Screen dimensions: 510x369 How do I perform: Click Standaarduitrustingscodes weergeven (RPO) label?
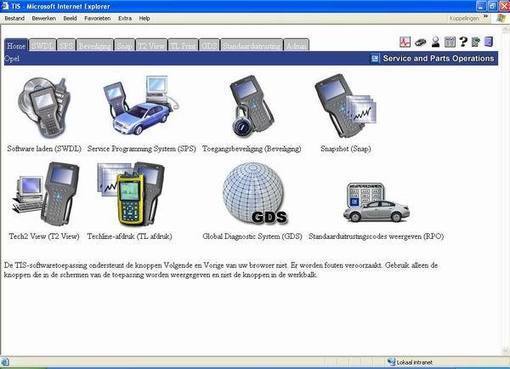coord(376,236)
